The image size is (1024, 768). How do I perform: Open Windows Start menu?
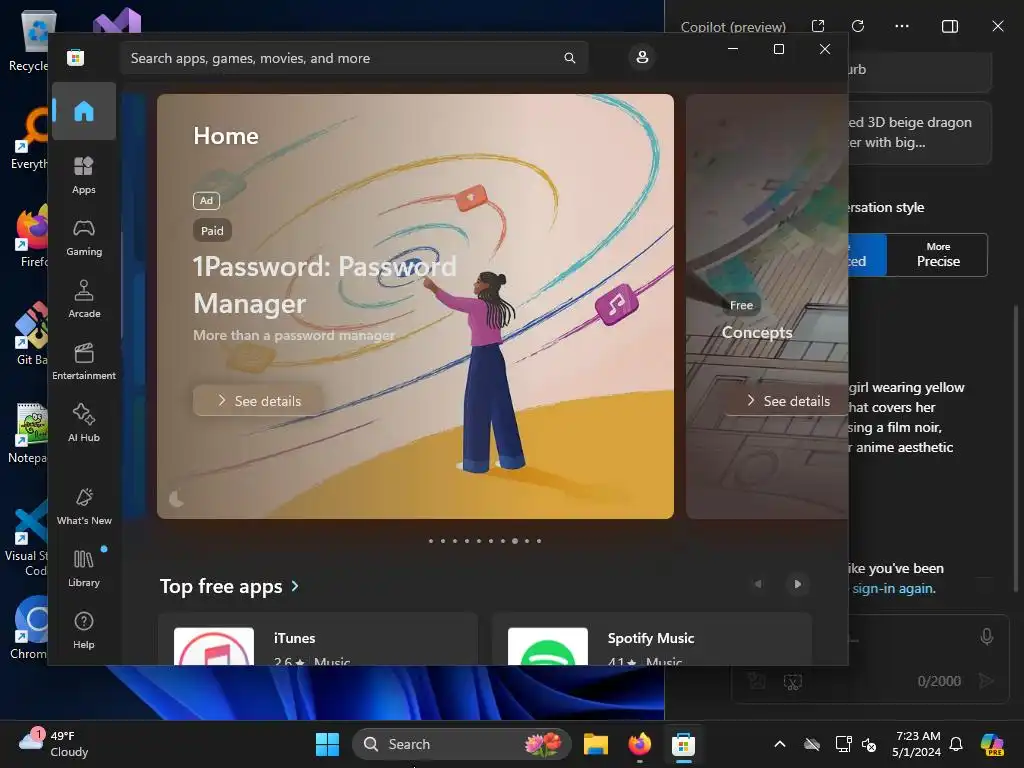[327, 744]
